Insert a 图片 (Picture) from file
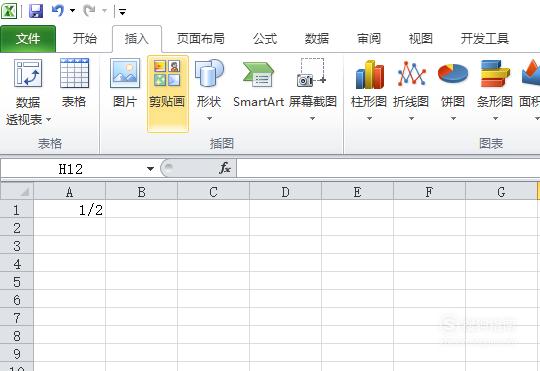 125,84
